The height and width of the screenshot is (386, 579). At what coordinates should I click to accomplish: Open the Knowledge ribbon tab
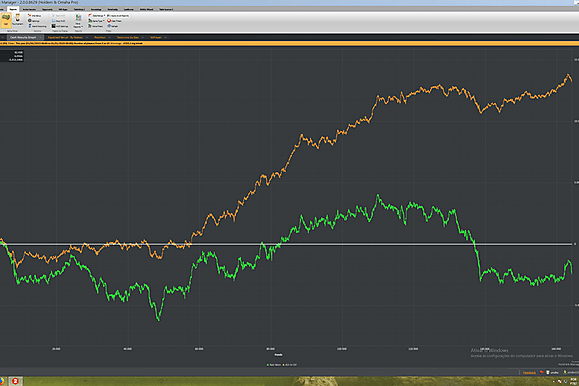(96, 9)
